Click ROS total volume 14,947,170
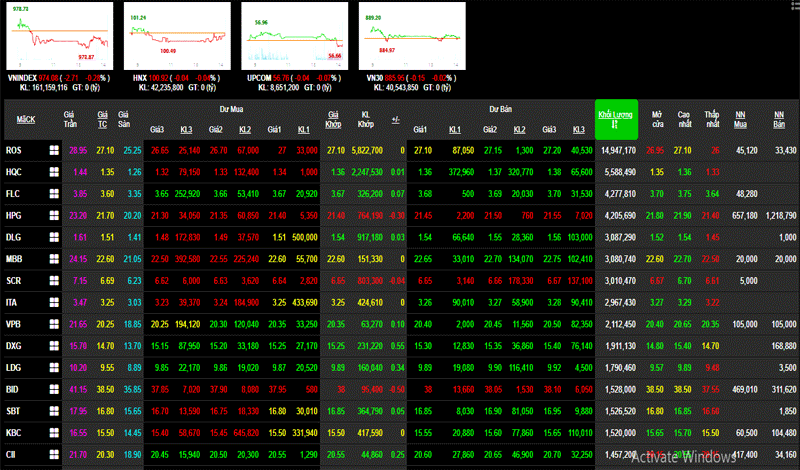The height and width of the screenshot is (470, 800). click(617, 150)
